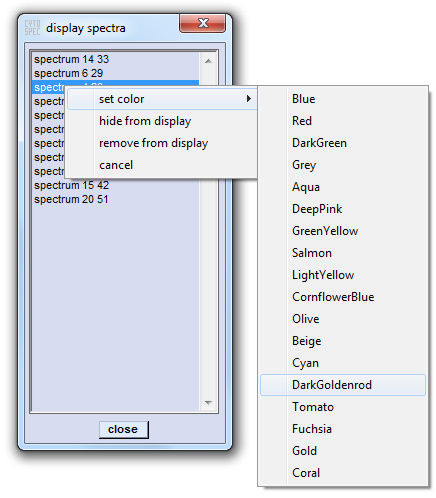The image size is (436, 498).
Task: Choose hide from display
Action: [x=162, y=121]
